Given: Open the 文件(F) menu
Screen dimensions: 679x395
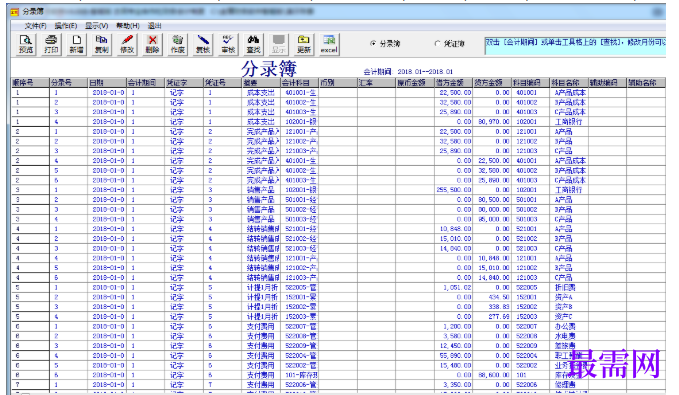Looking at the screenshot, I should coord(35,26).
